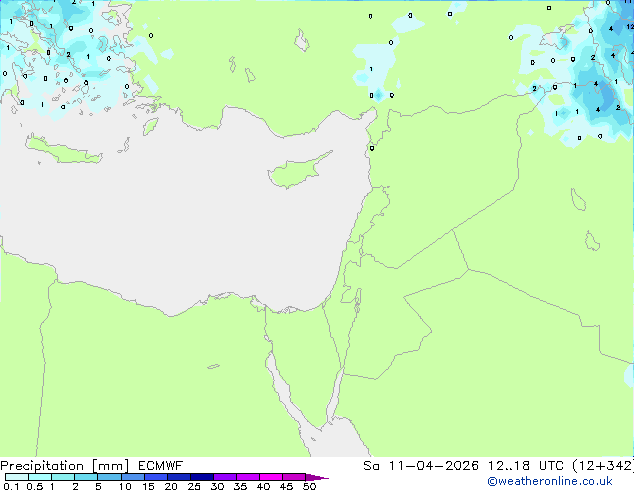Click the legend label "35"
Screen dimensions: 634x490
240,486
